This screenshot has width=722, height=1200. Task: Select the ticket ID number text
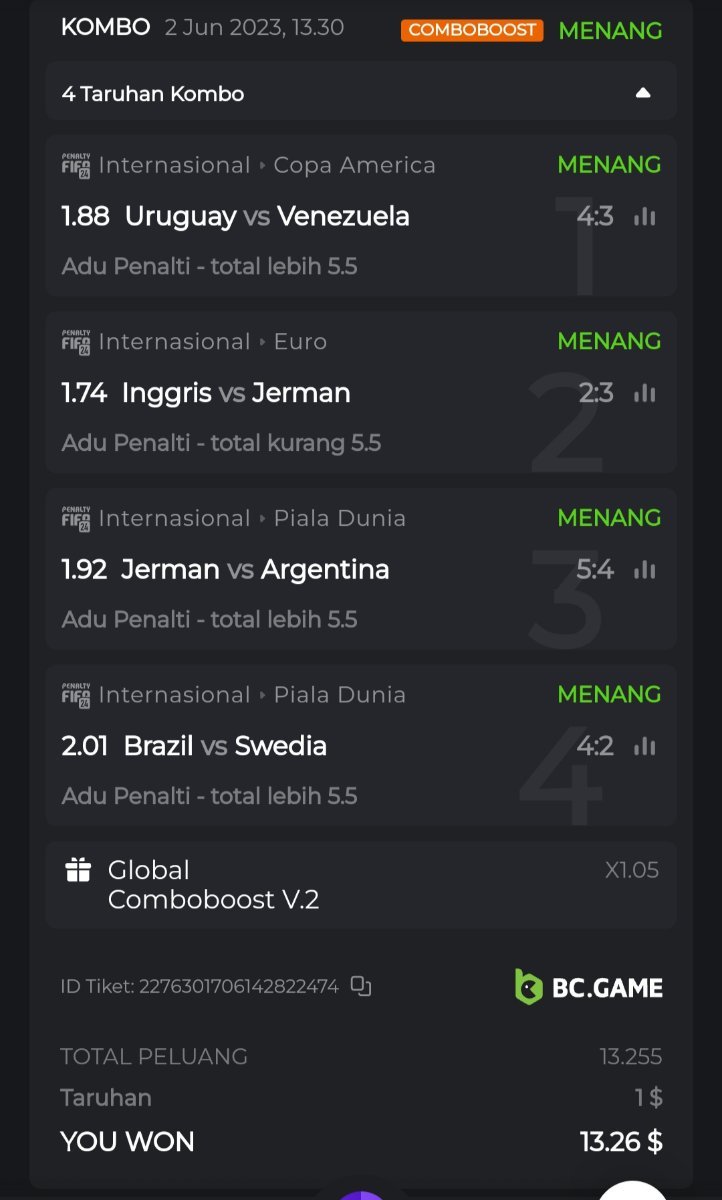tap(238, 987)
